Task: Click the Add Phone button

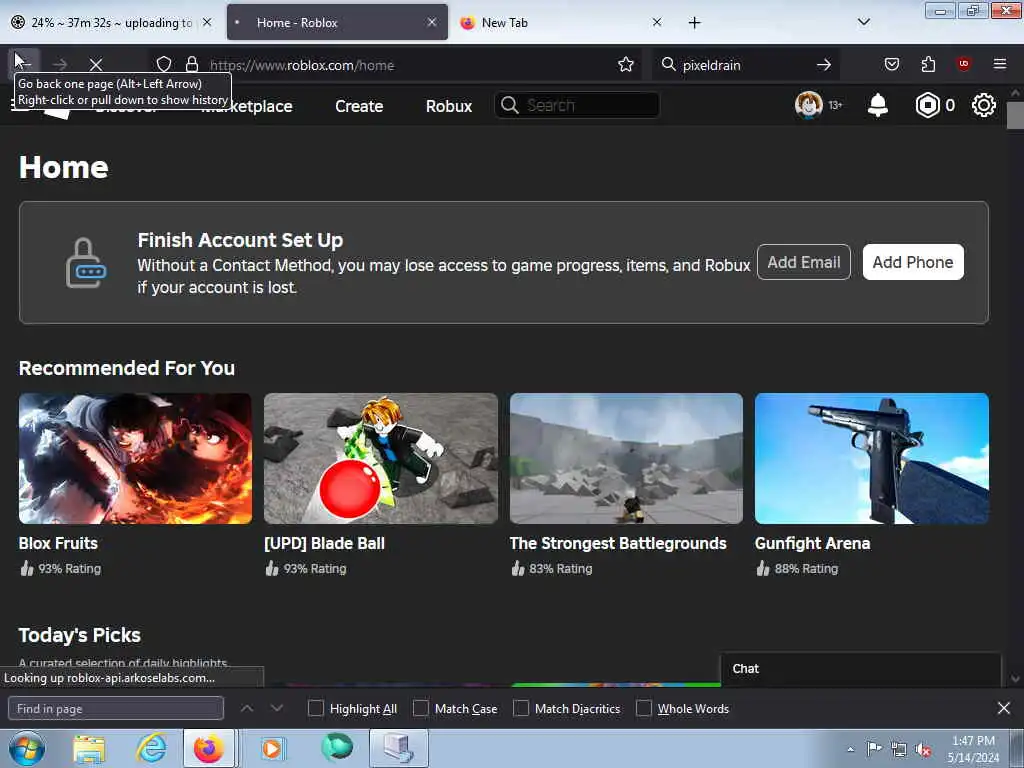Action: point(913,262)
